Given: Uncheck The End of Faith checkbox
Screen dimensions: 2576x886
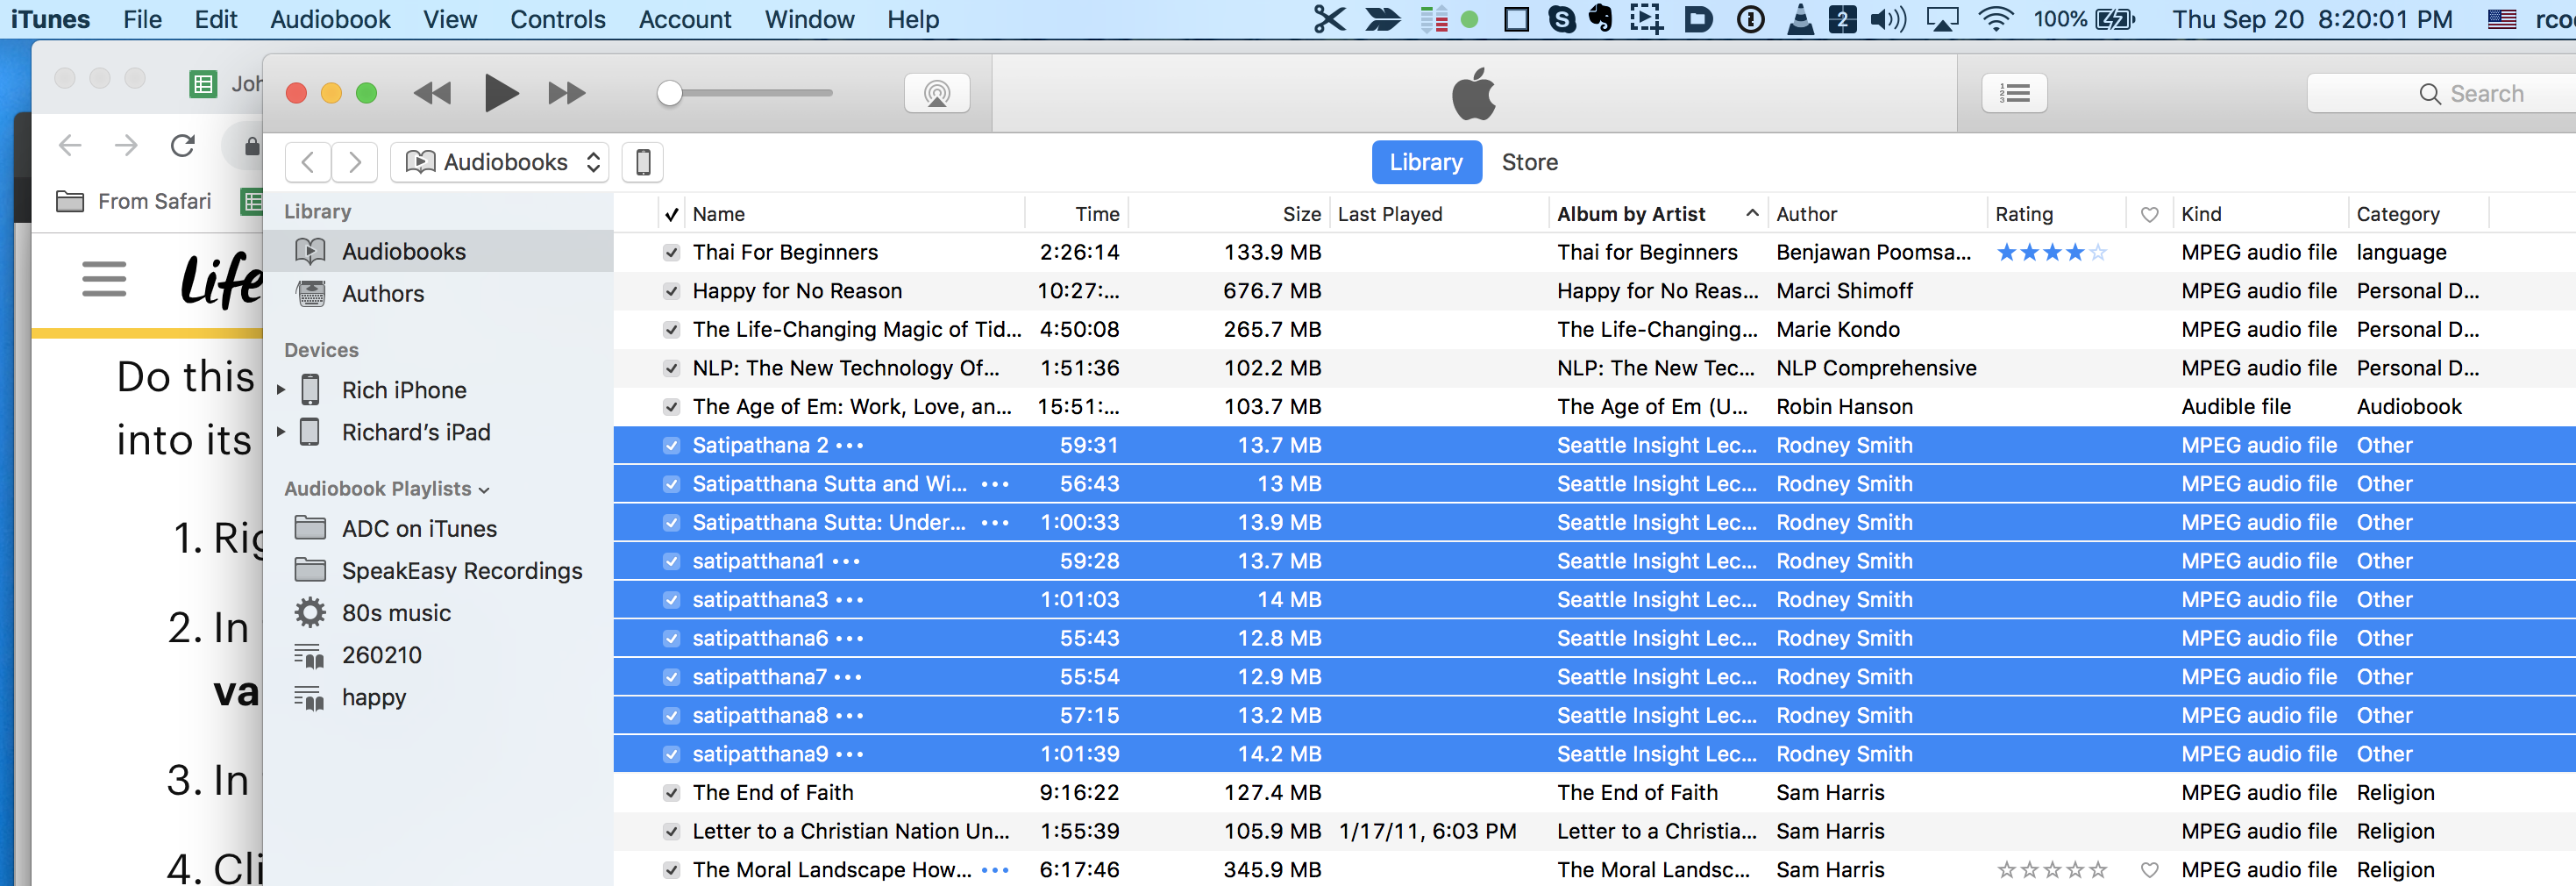Looking at the screenshot, I should 671,793.
